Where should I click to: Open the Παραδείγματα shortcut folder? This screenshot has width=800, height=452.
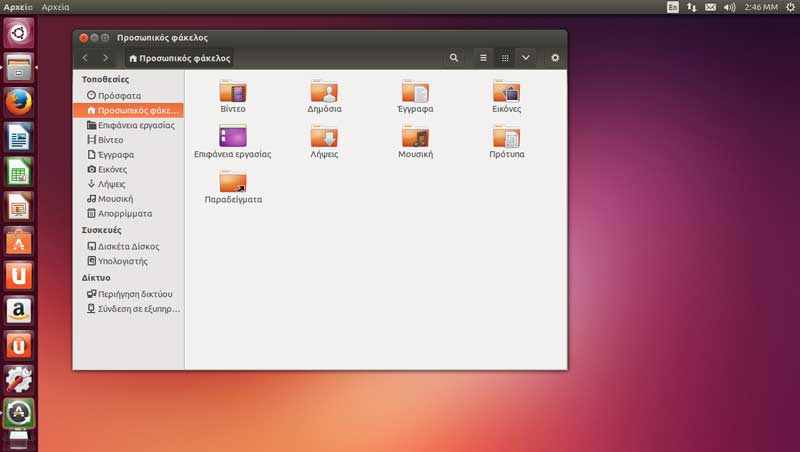233,182
